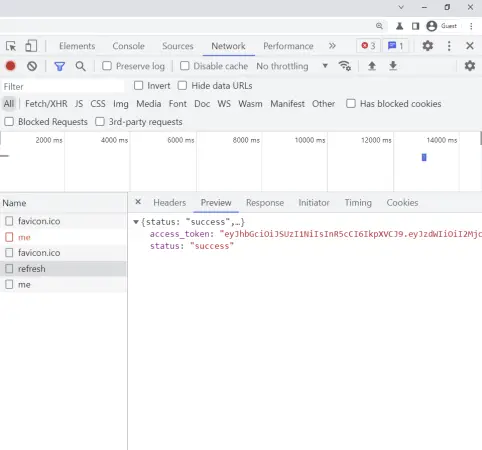The width and height of the screenshot is (482, 450).
Task: Enable the Preserve log checkbox
Action: [x=107, y=66]
